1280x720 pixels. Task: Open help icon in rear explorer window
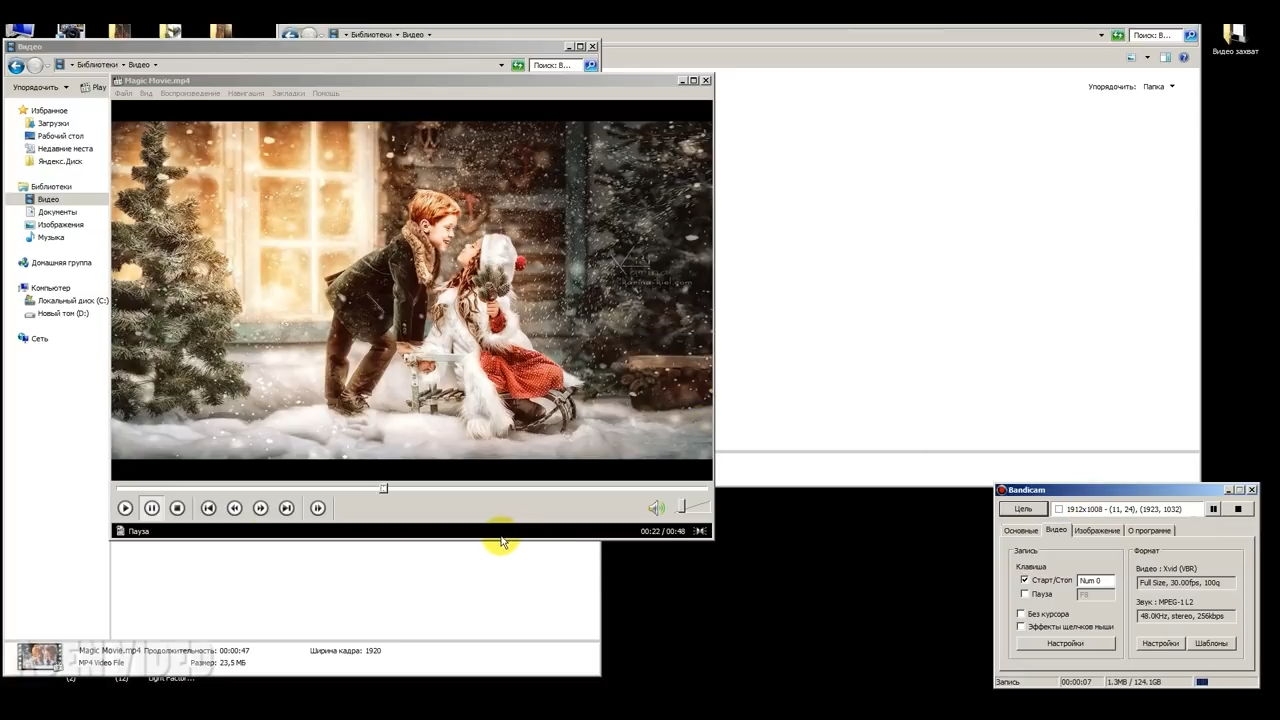(1184, 58)
